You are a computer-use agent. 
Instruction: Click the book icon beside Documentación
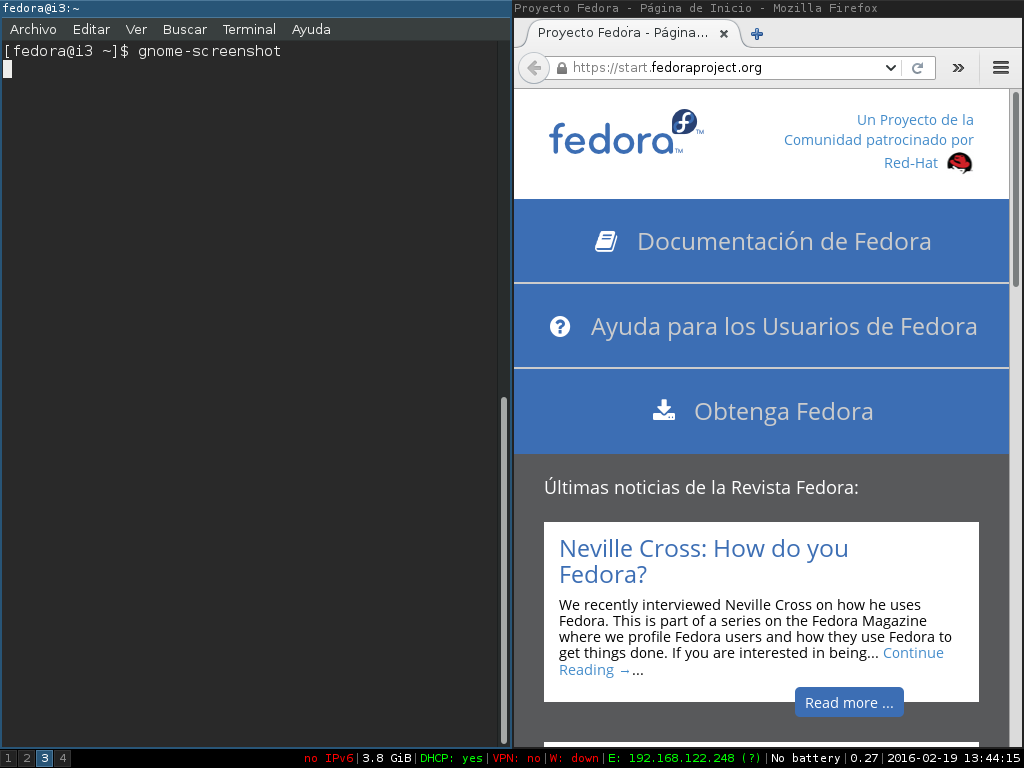[x=606, y=242]
